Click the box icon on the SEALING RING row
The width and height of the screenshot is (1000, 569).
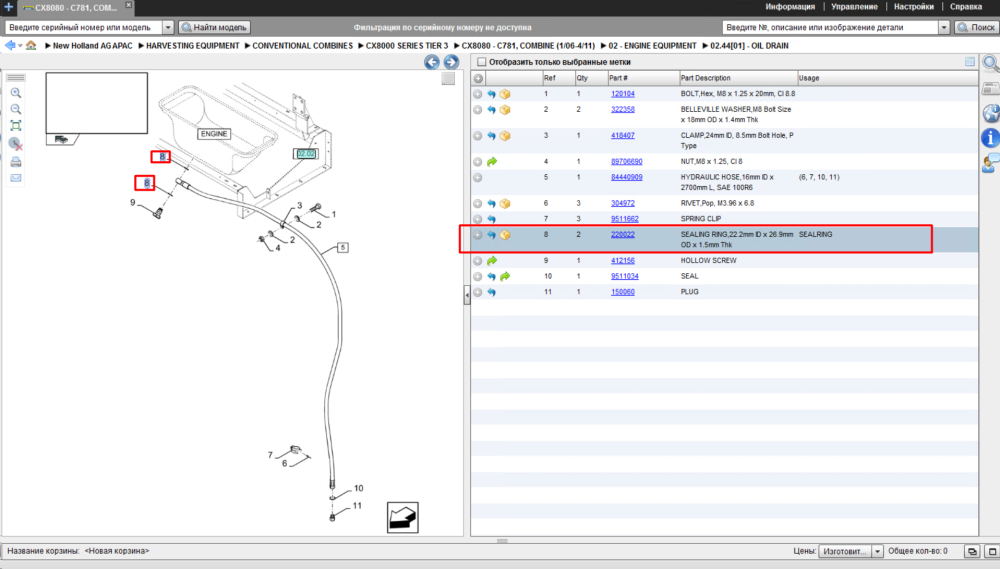(x=505, y=235)
